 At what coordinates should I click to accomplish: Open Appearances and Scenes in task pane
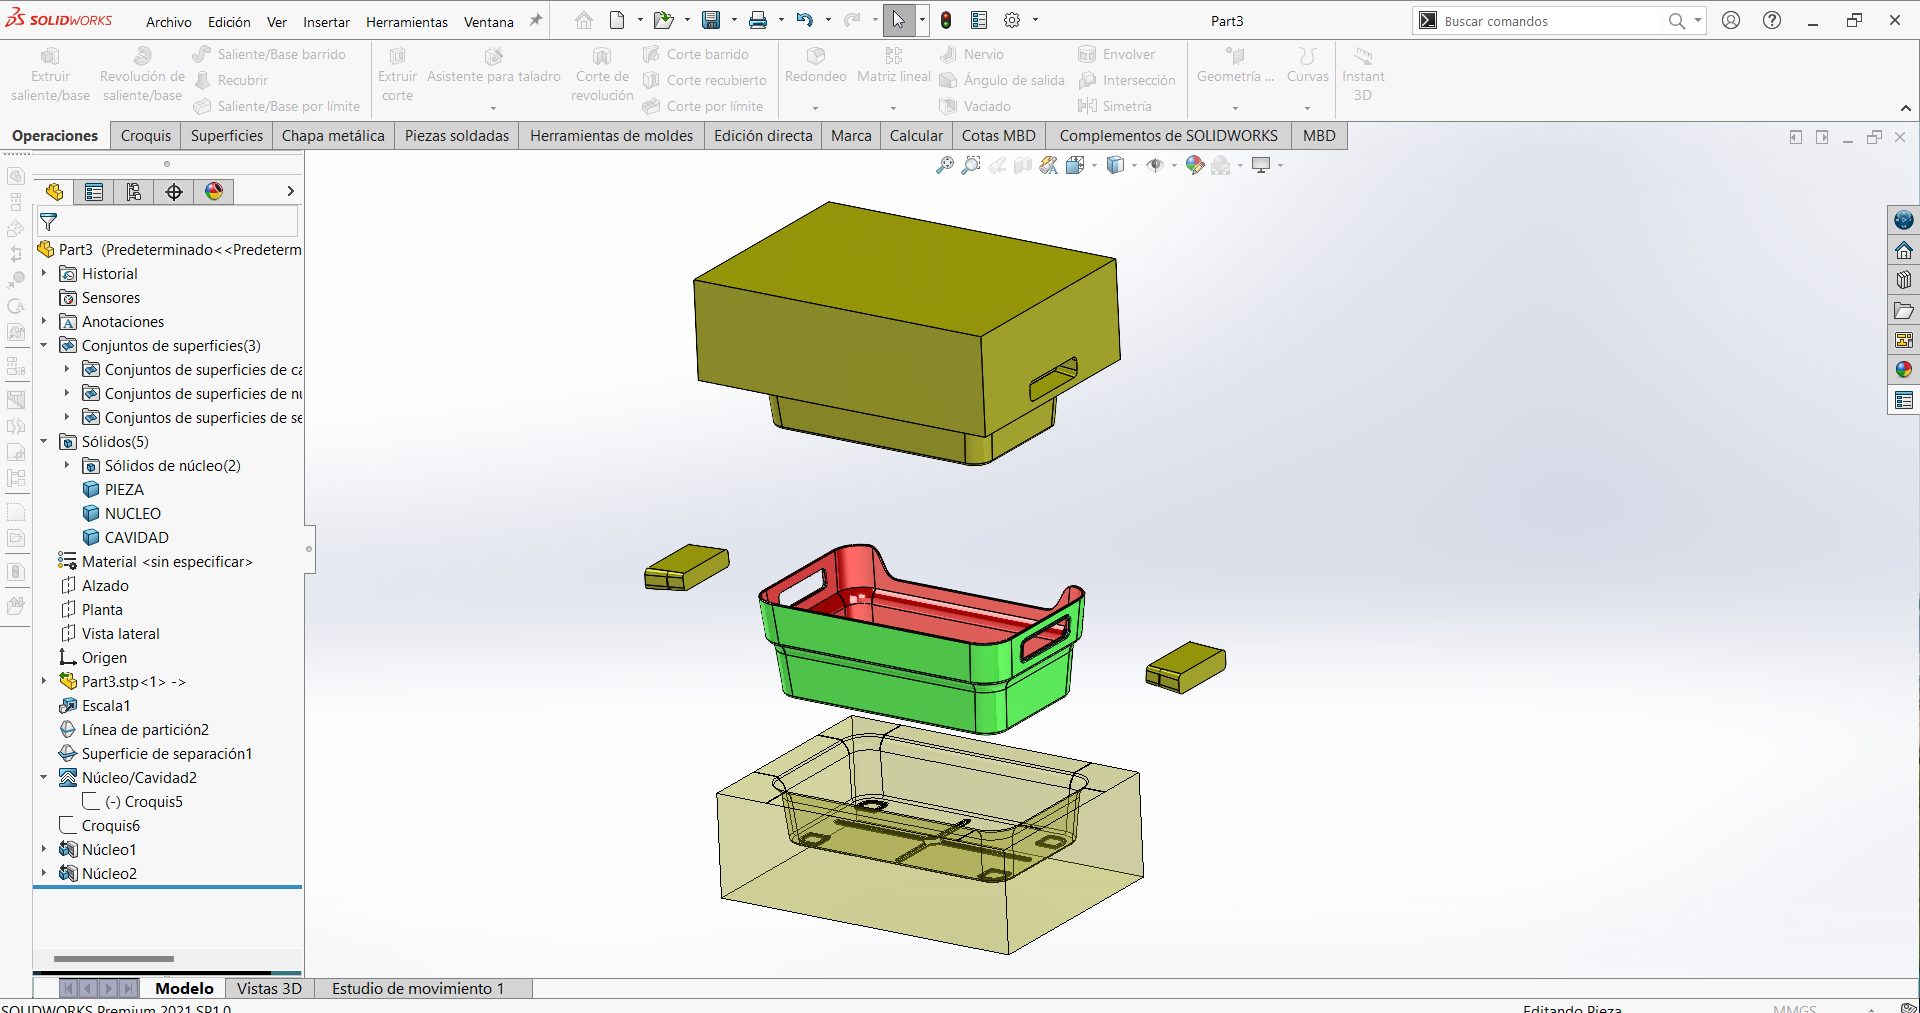(1904, 370)
